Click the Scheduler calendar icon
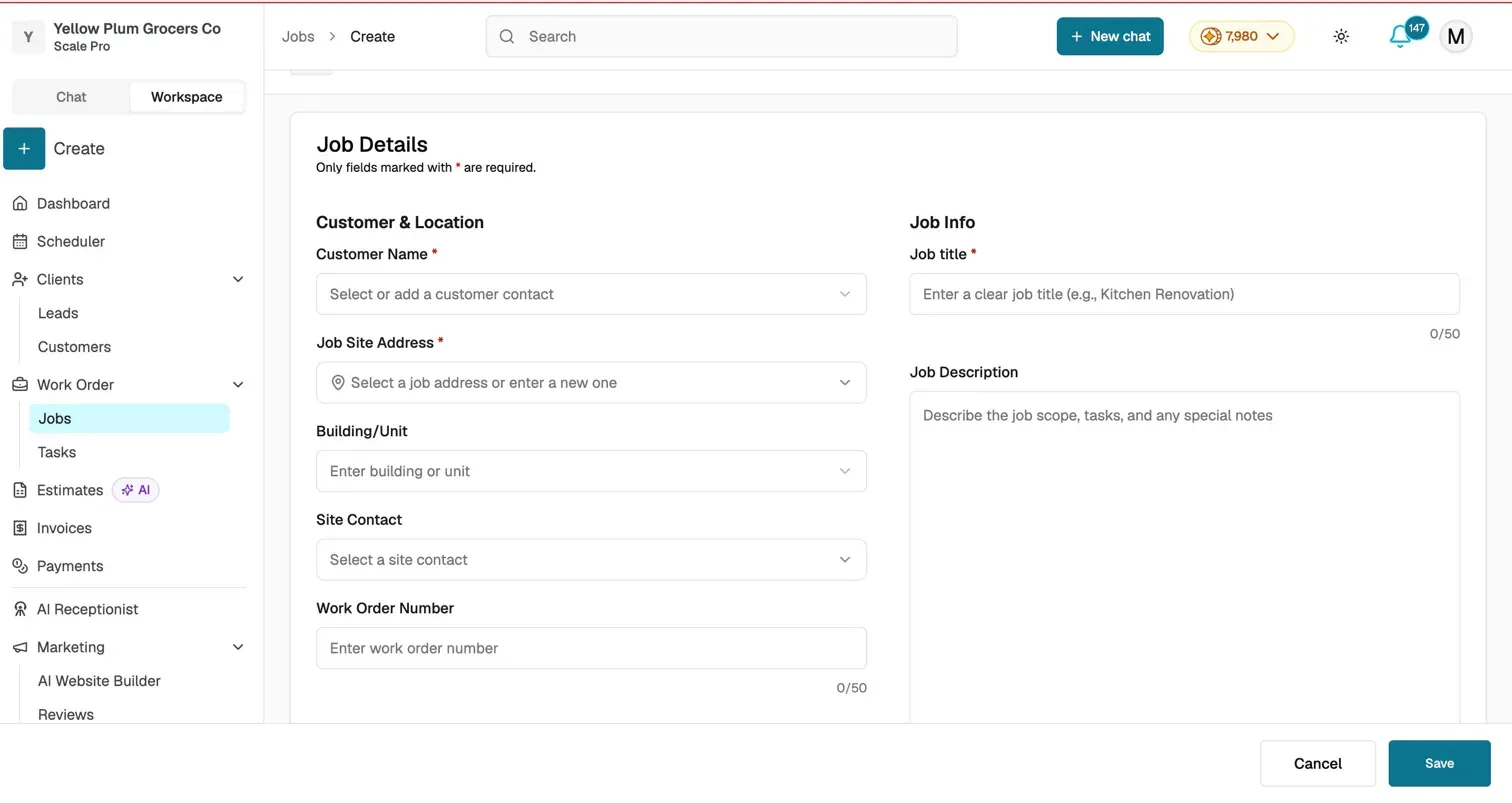This screenshot has width=1512, height=803. click(x=20, y=242)
